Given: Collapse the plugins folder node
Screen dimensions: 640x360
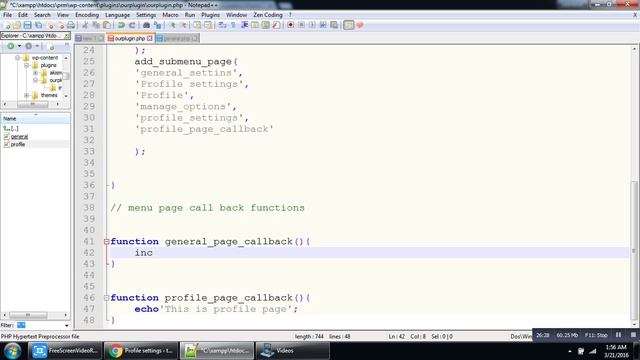Looking at the screenshot, I should (x=26, y=65).
